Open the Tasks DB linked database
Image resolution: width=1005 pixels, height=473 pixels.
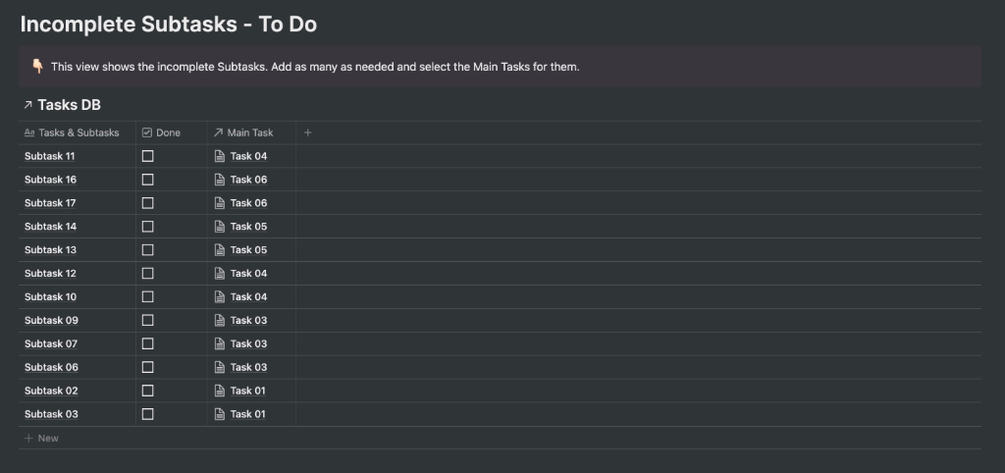pyautogui.click(x=69, y=105)
